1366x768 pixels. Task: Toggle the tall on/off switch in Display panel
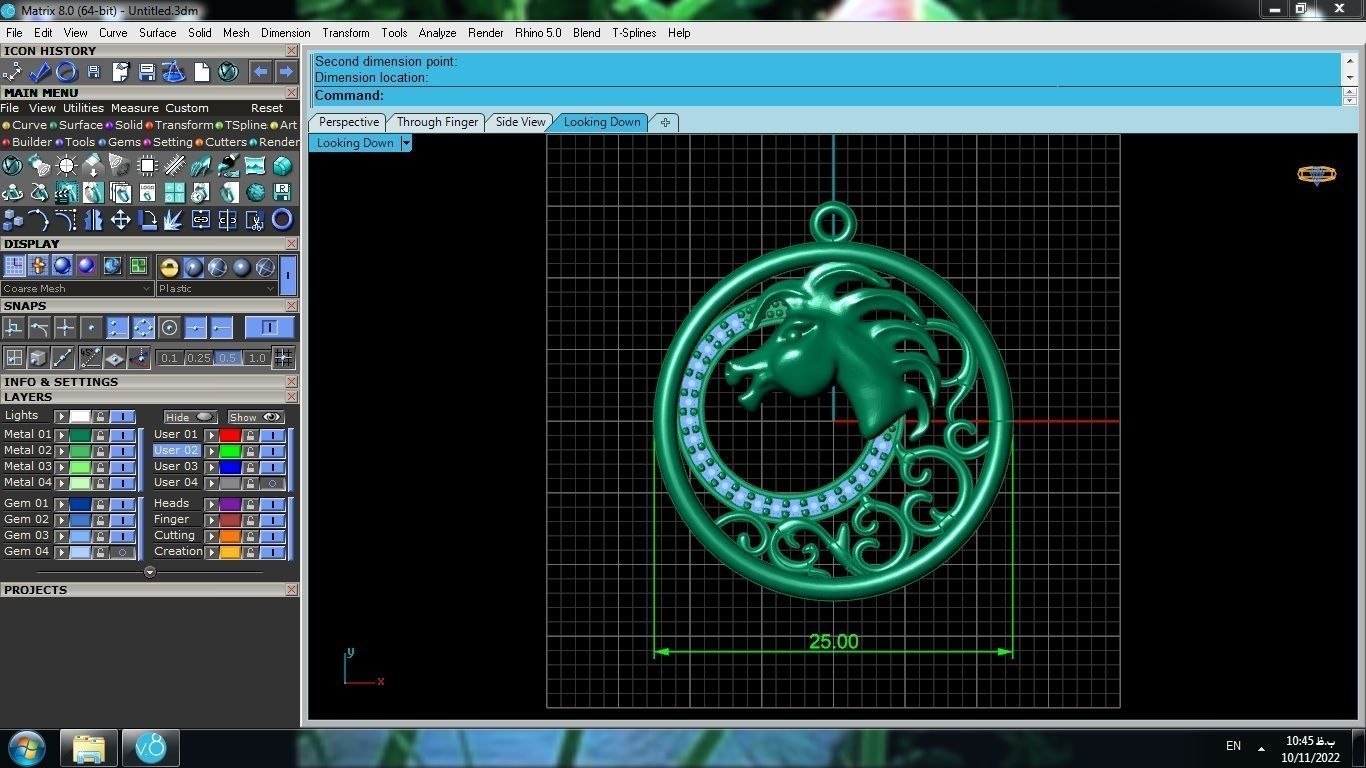coord(288,273)
